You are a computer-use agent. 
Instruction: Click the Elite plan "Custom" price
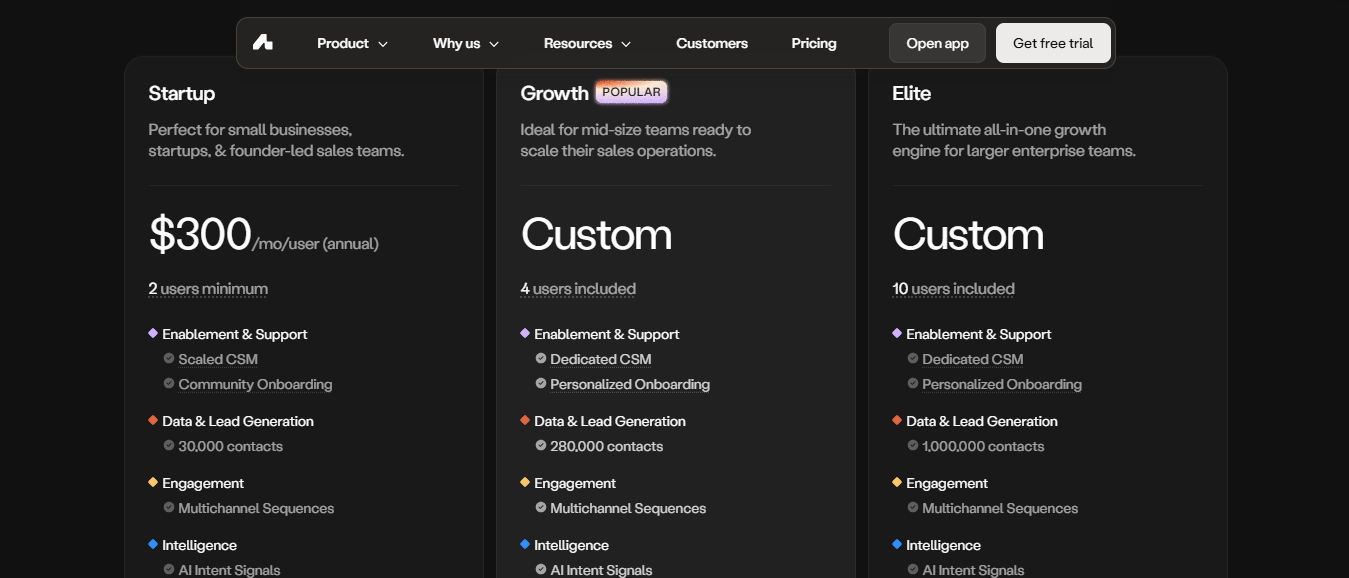coord(968,234)
